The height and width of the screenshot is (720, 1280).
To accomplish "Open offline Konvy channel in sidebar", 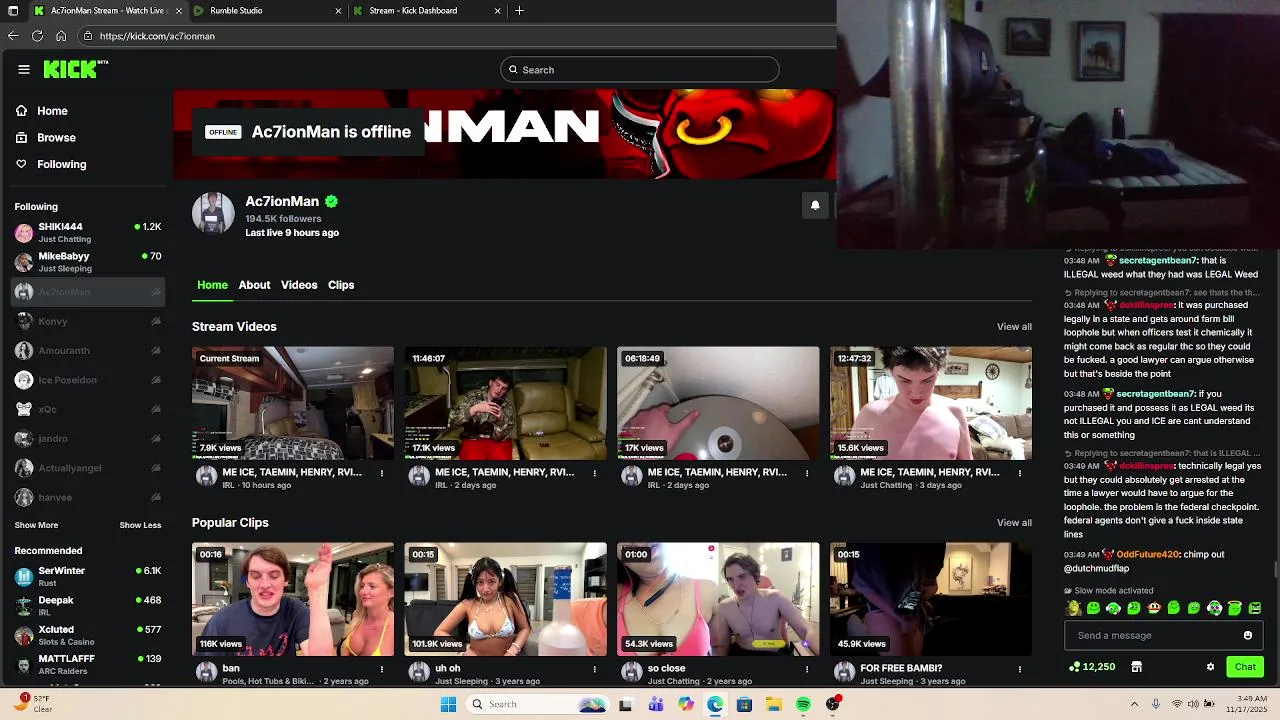I will tap(88, 321).
